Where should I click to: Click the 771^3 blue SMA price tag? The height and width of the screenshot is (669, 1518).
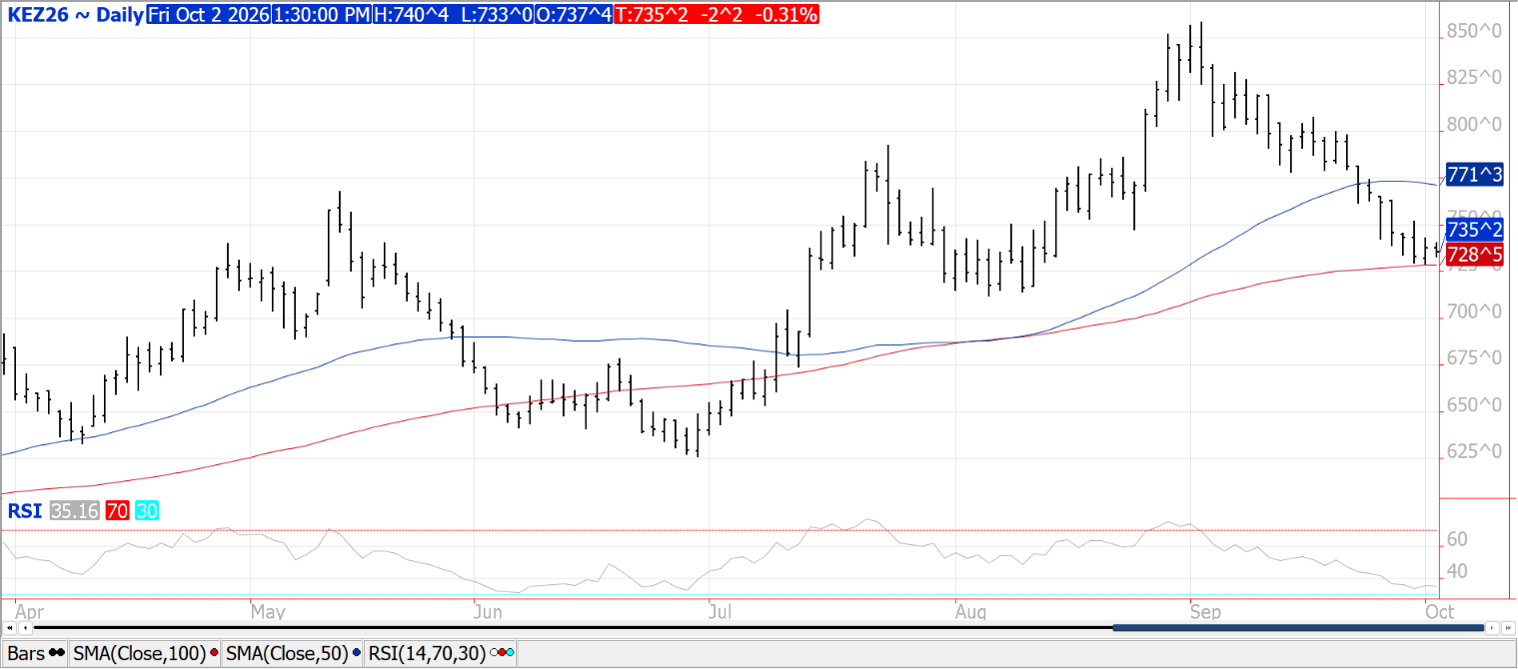point(1475,175)
